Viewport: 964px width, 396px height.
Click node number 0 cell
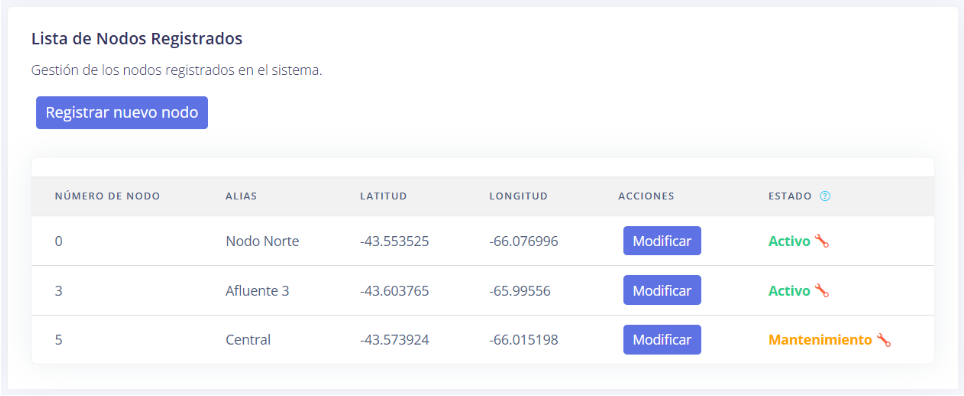(58, 241)
